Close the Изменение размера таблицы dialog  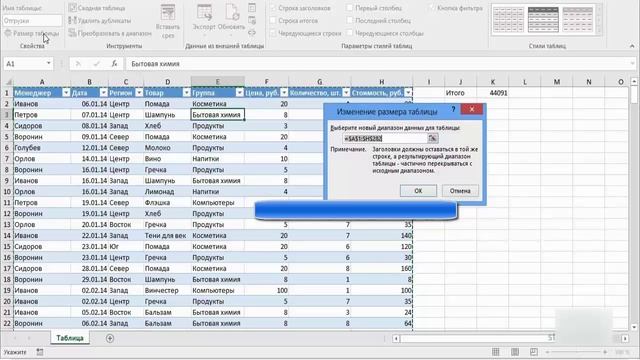coord(472,109)
